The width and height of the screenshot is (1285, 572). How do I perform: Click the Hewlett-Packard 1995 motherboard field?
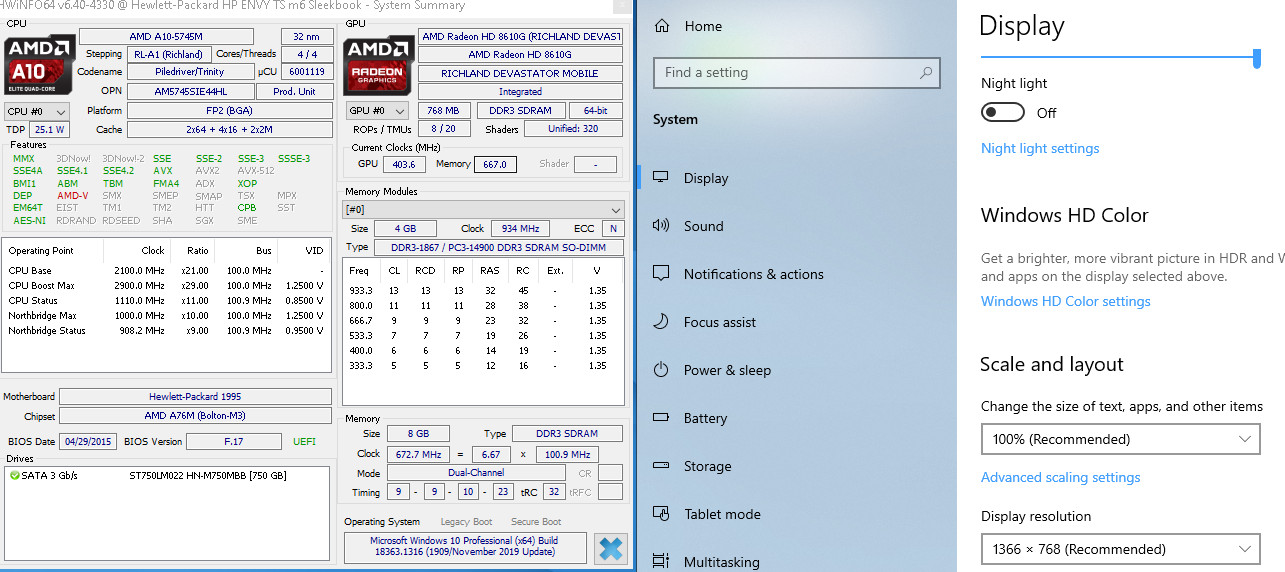196,396
